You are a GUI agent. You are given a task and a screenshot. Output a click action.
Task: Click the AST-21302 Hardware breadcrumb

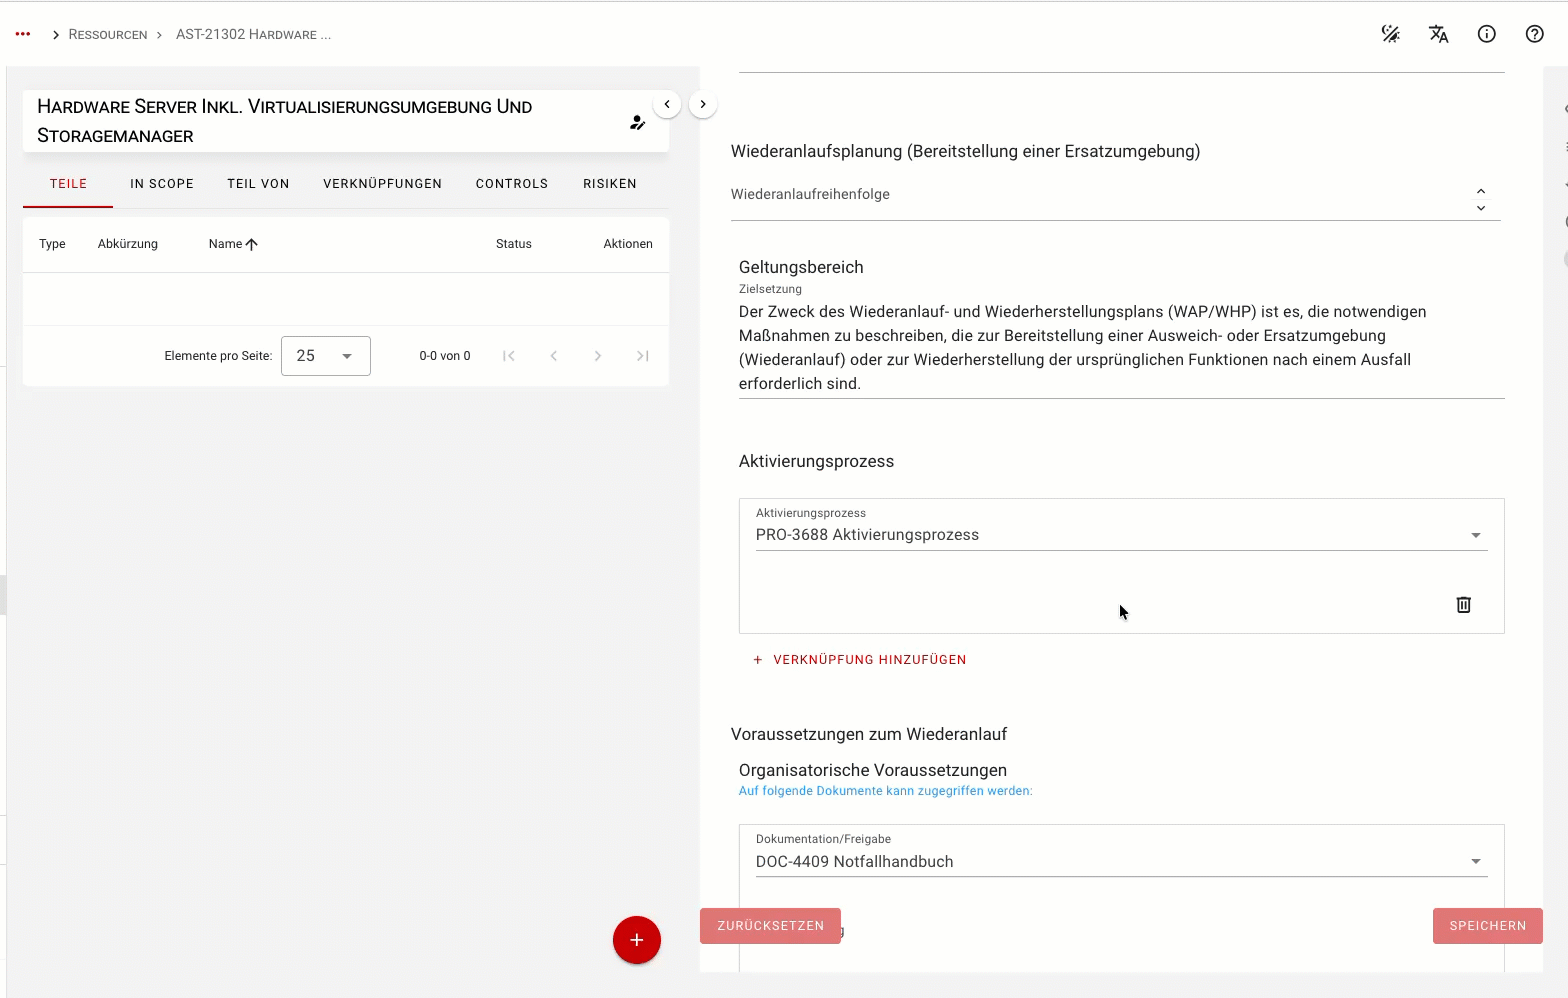pos(253,35)
